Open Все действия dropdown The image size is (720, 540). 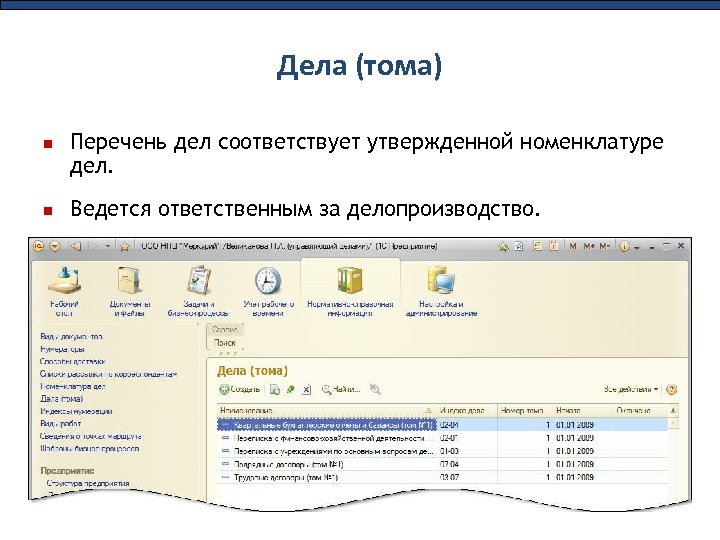(631, 389)
